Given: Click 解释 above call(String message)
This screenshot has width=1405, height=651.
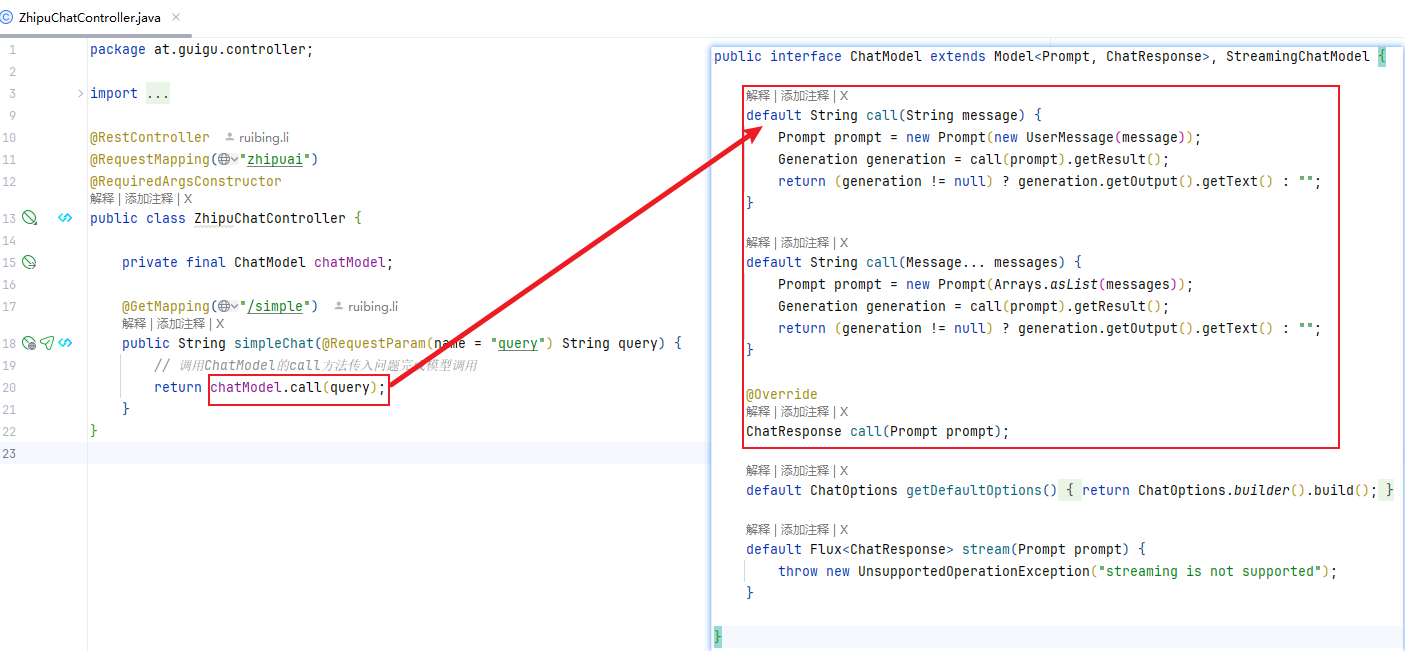Looking at the screenshot, I should click(758, 96).
